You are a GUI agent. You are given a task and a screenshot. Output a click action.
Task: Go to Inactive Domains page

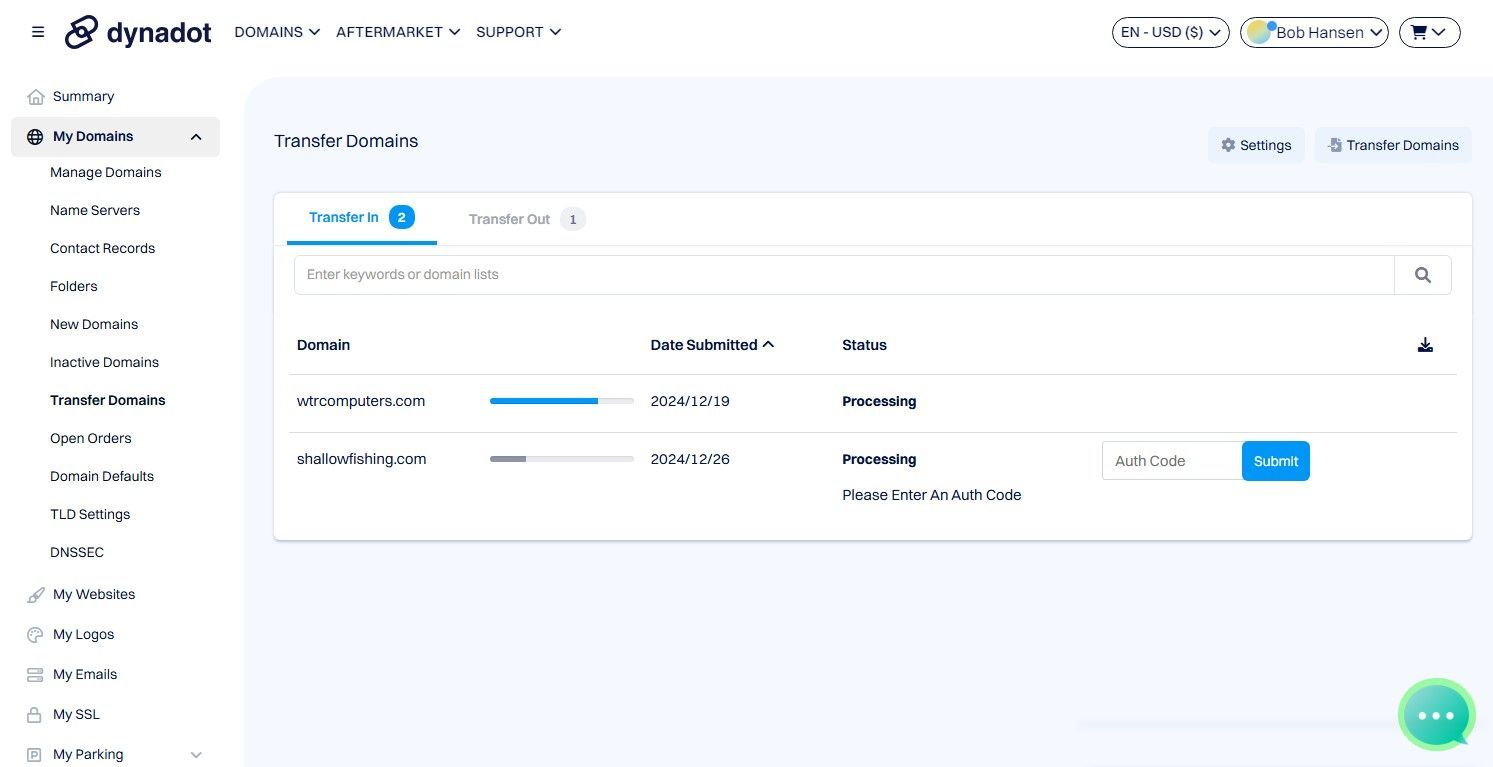(x=105, y=363)
